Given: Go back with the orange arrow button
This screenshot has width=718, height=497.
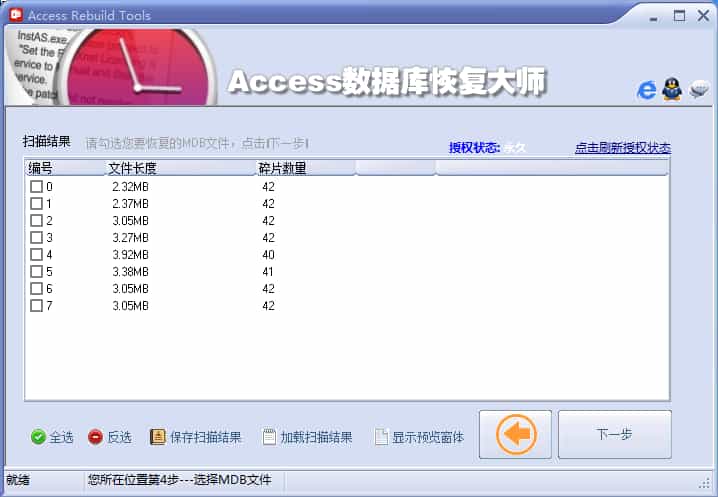Looking at the screenshot, I should pyautogui.click(x=515, y=434).
